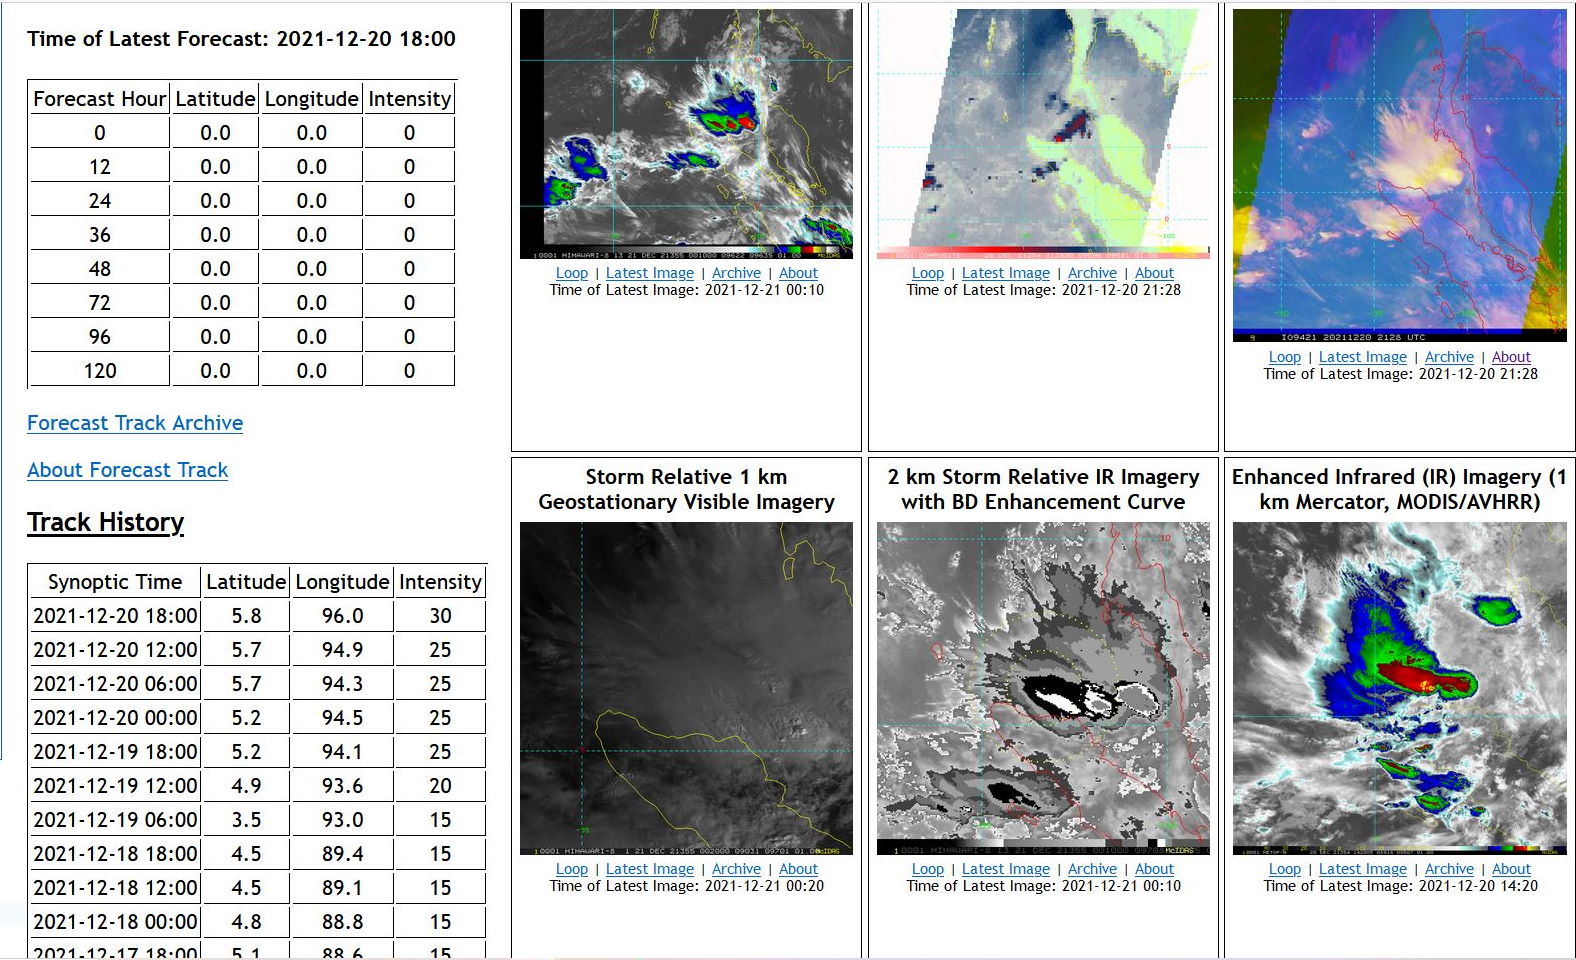Play Loop for Enhanced Infrared MODIS/AVHRR imagery
The height and width of the screenshot is (960, 1576).
tap(1285, 869)
